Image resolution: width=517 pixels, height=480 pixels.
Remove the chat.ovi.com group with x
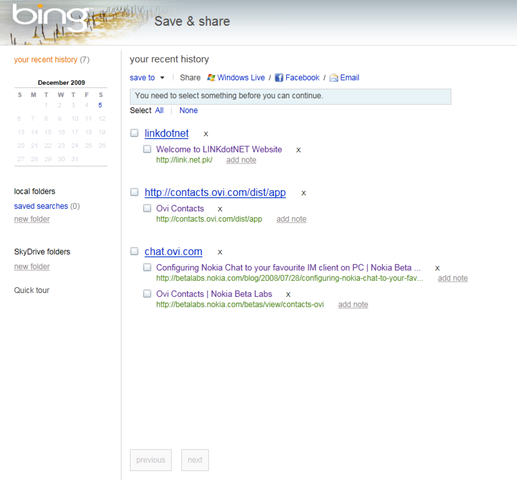[x=220, y=252]
